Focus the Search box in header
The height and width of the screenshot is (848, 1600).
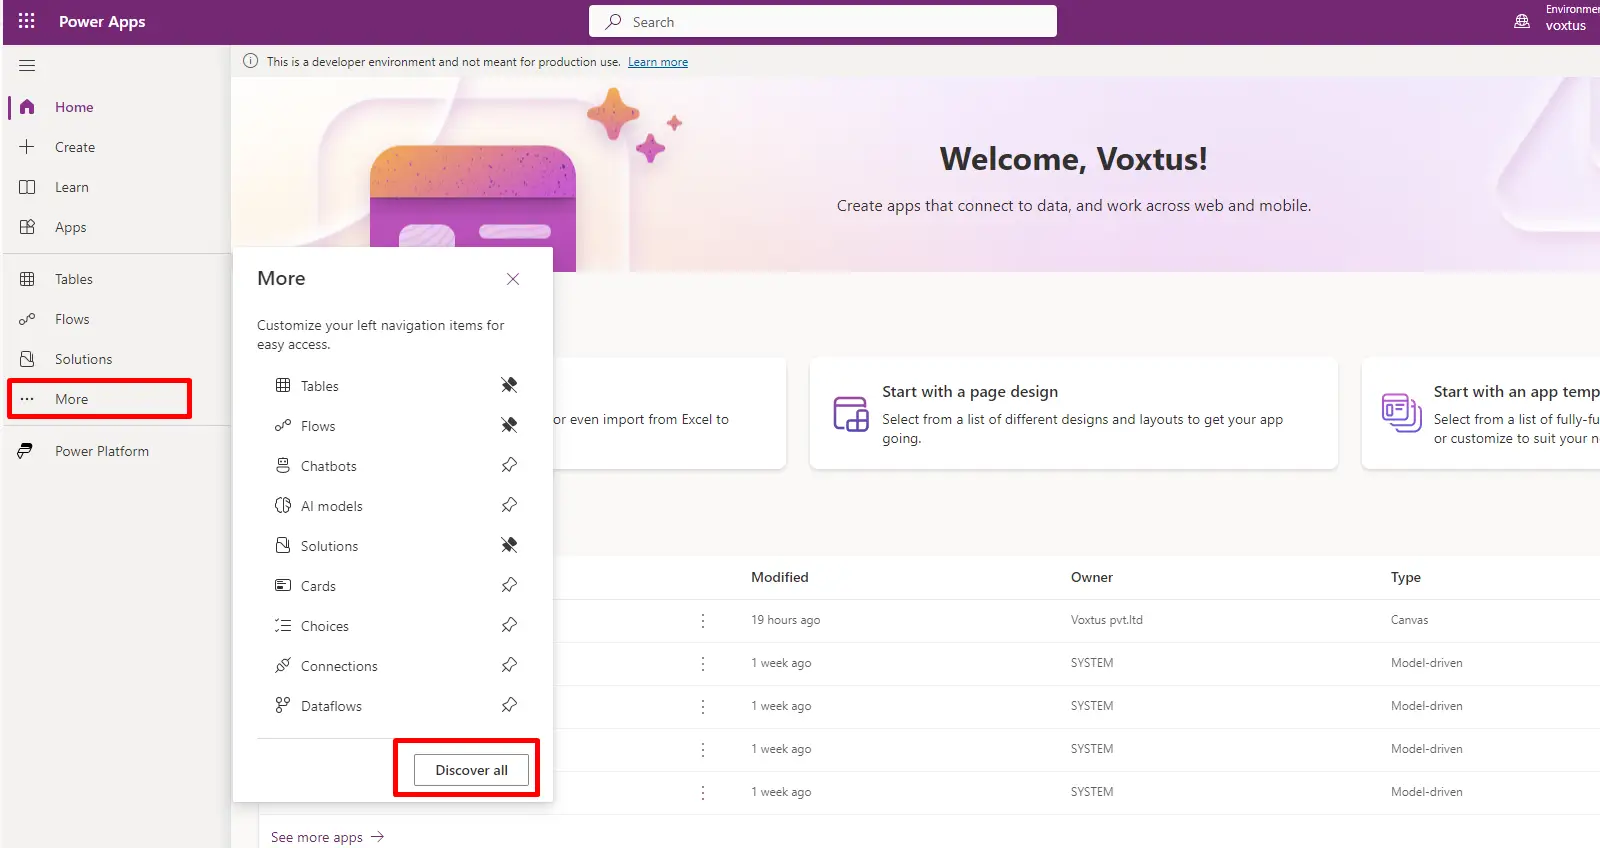tap(823, 21)
